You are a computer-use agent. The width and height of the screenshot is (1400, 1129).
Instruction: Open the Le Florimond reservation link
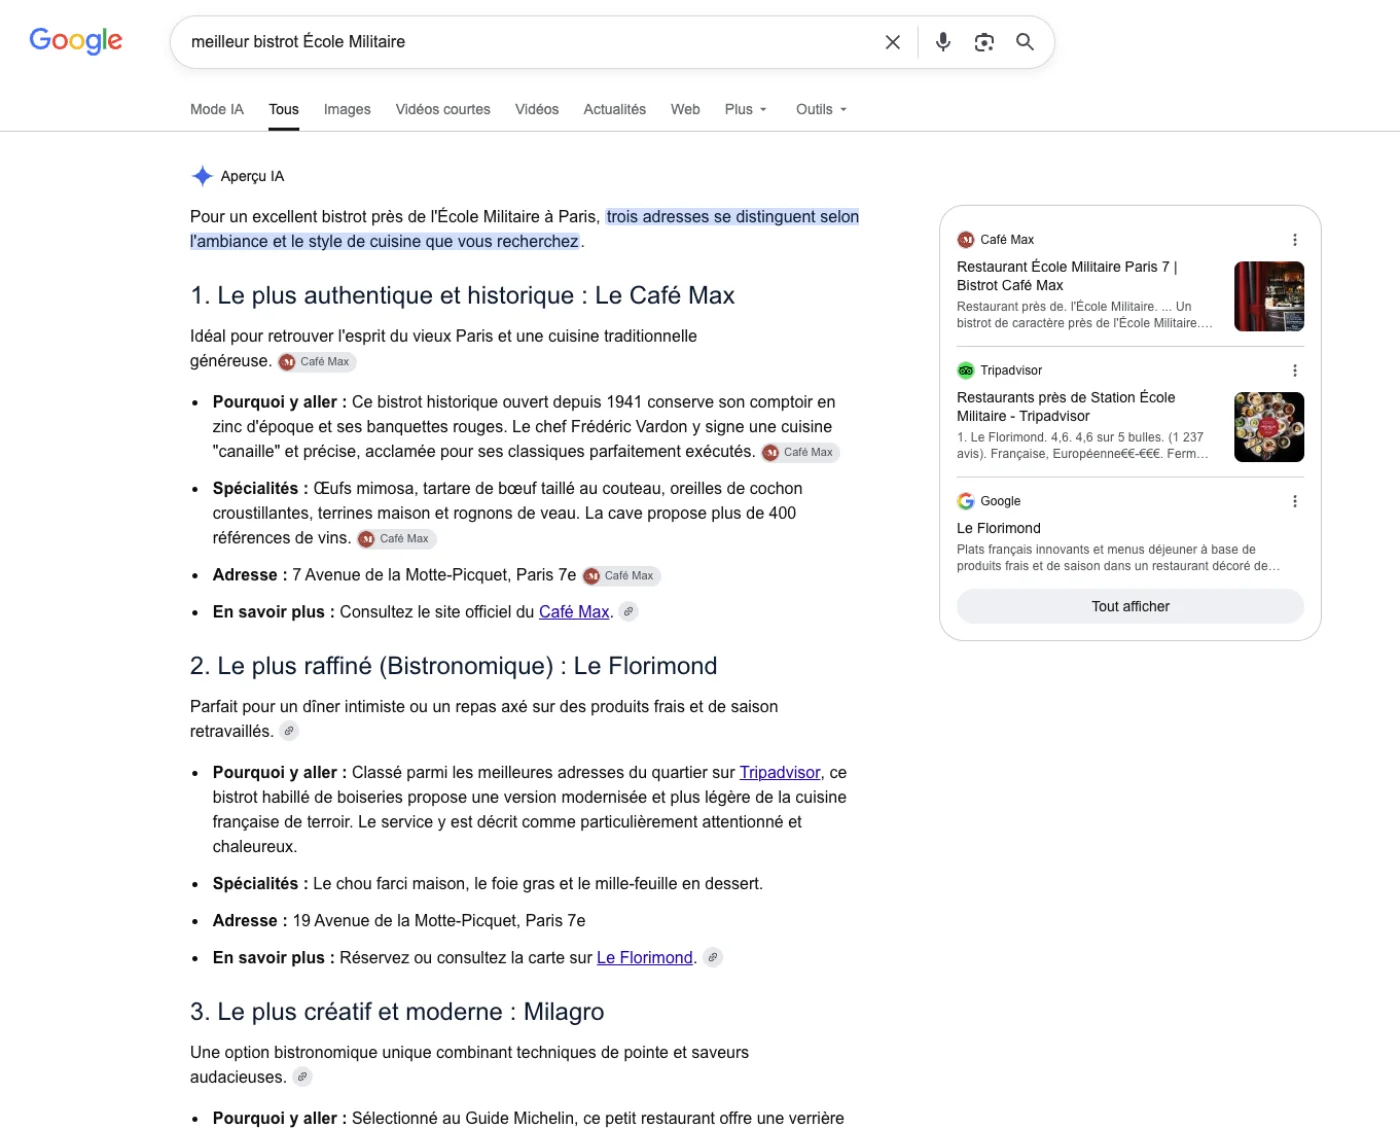coord(645,958)
